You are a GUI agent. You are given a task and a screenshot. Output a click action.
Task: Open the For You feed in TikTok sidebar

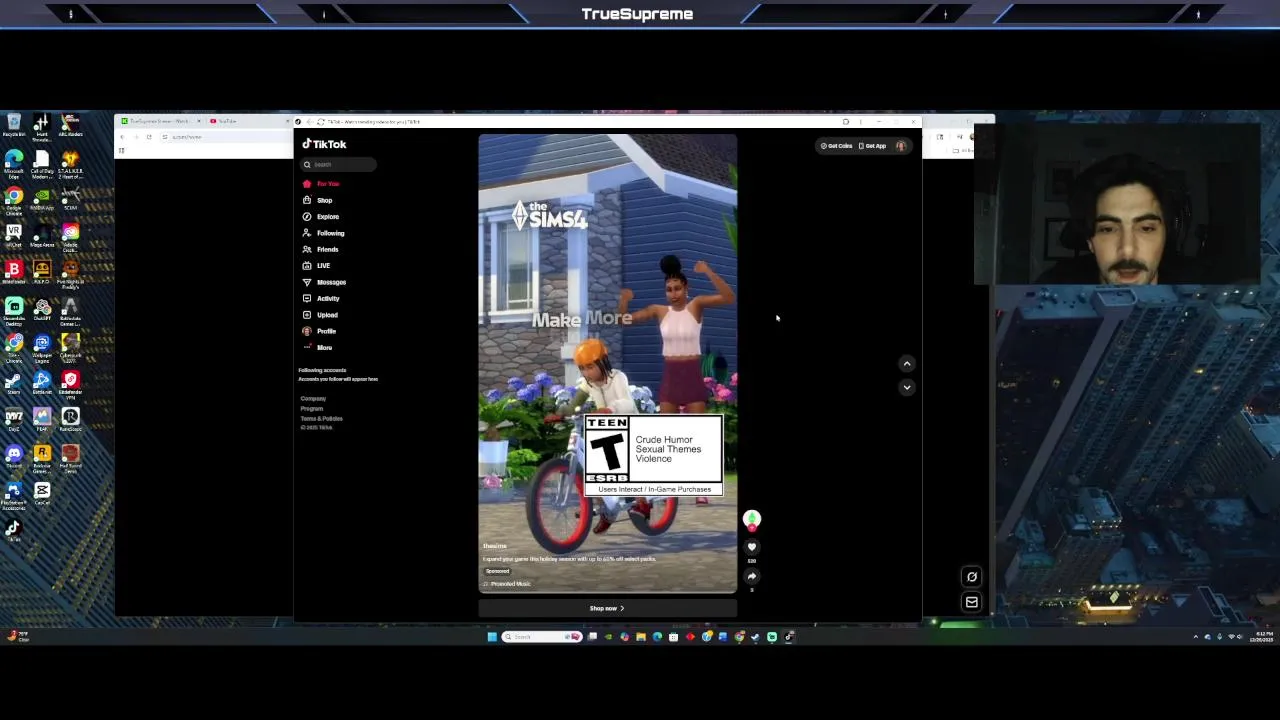[322, 184]
